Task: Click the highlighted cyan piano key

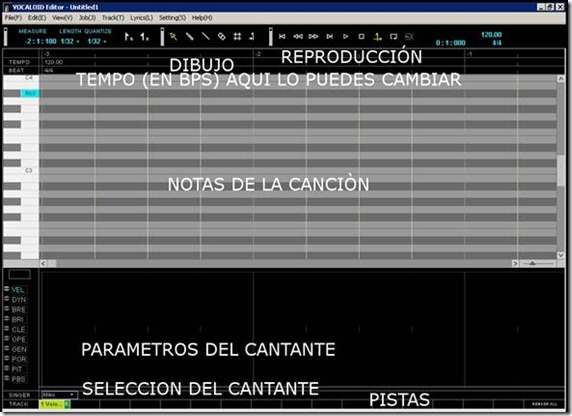Action: pos(30,93)
